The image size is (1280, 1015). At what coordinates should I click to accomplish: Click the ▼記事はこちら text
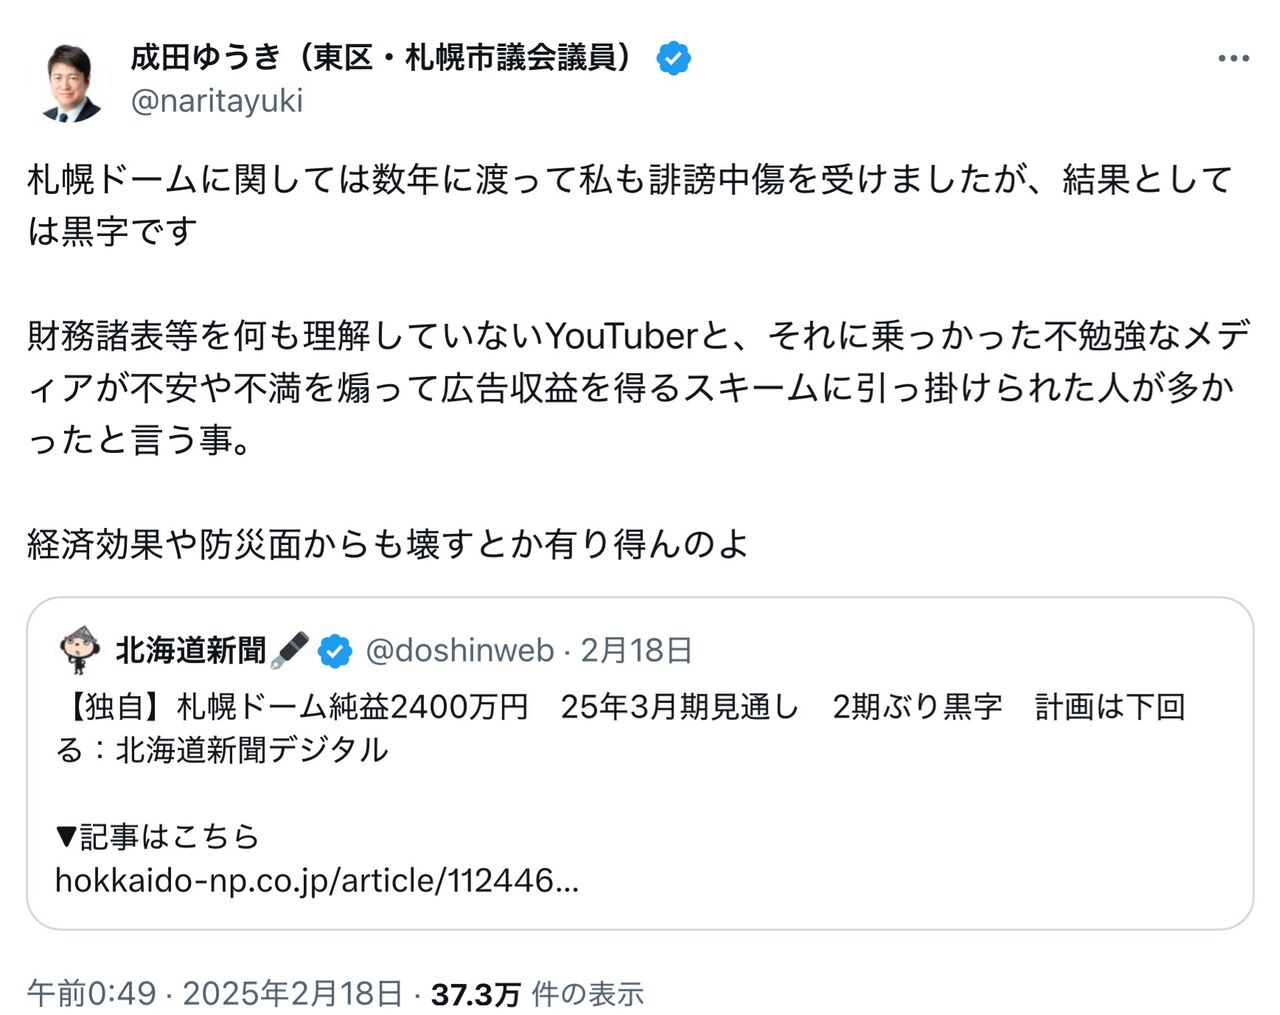pyautogui.click(x=158, y=836)
